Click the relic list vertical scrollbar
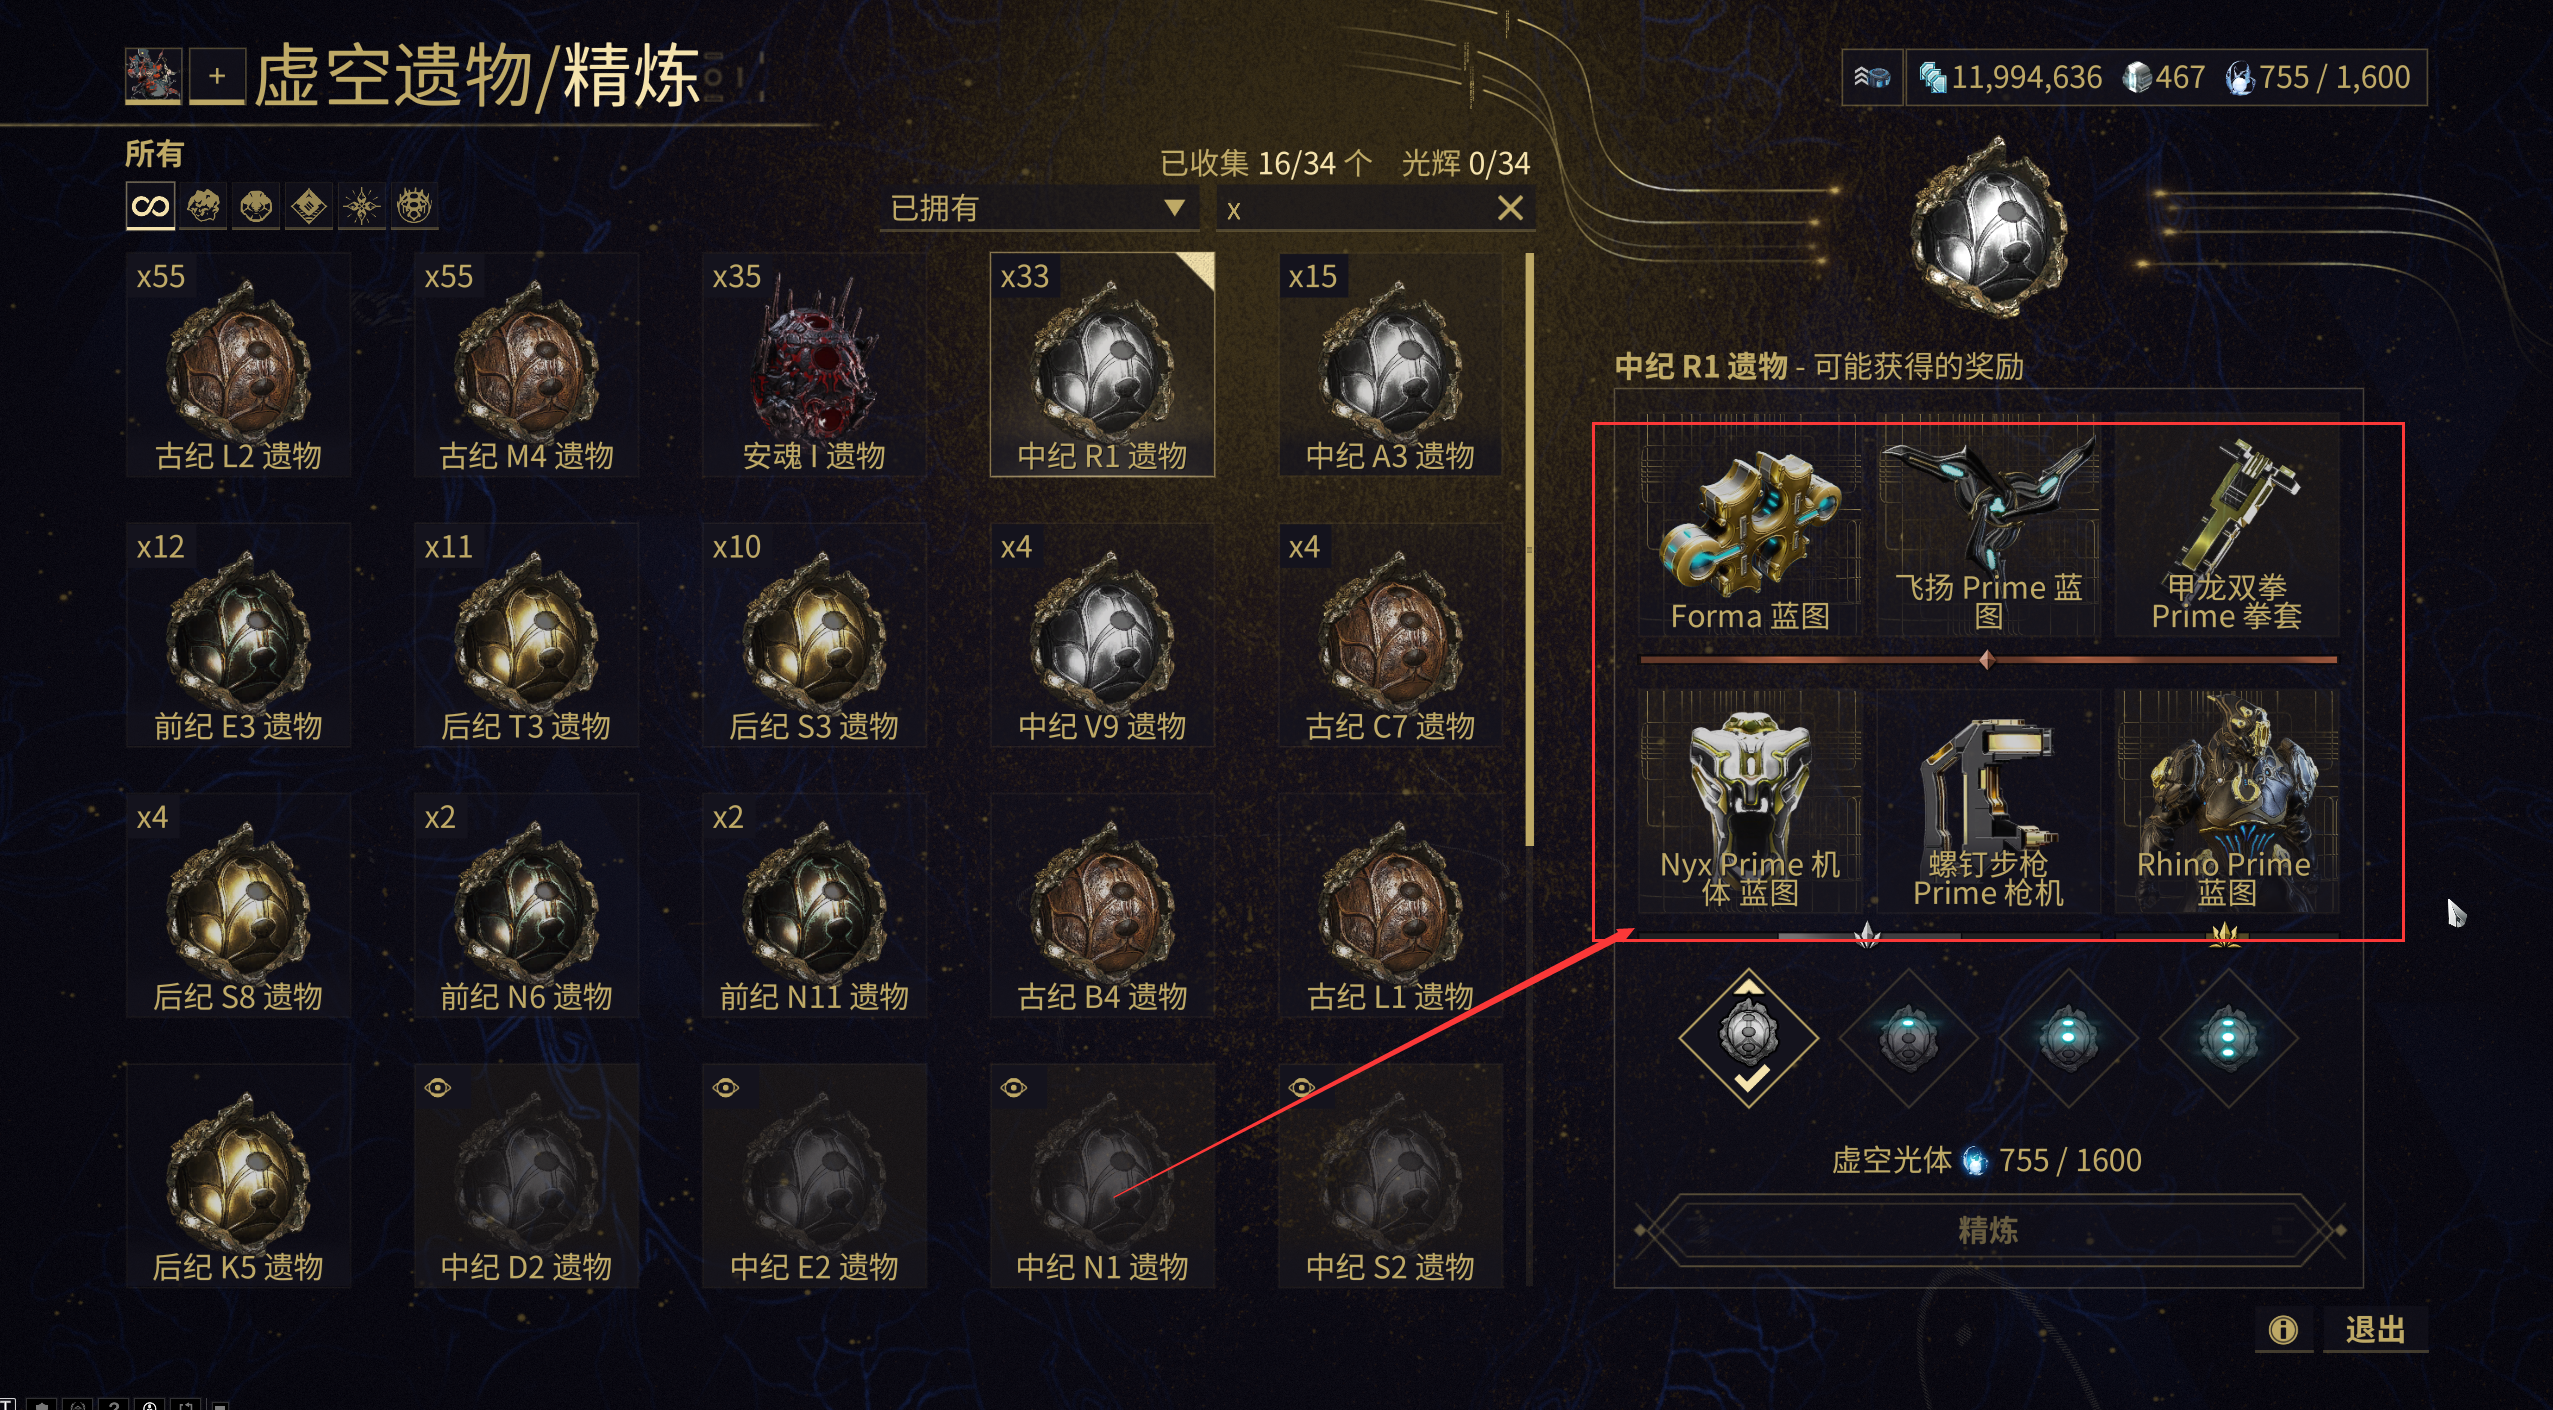This screenshot has height=1410, width=2553. tap(1529, 548)
